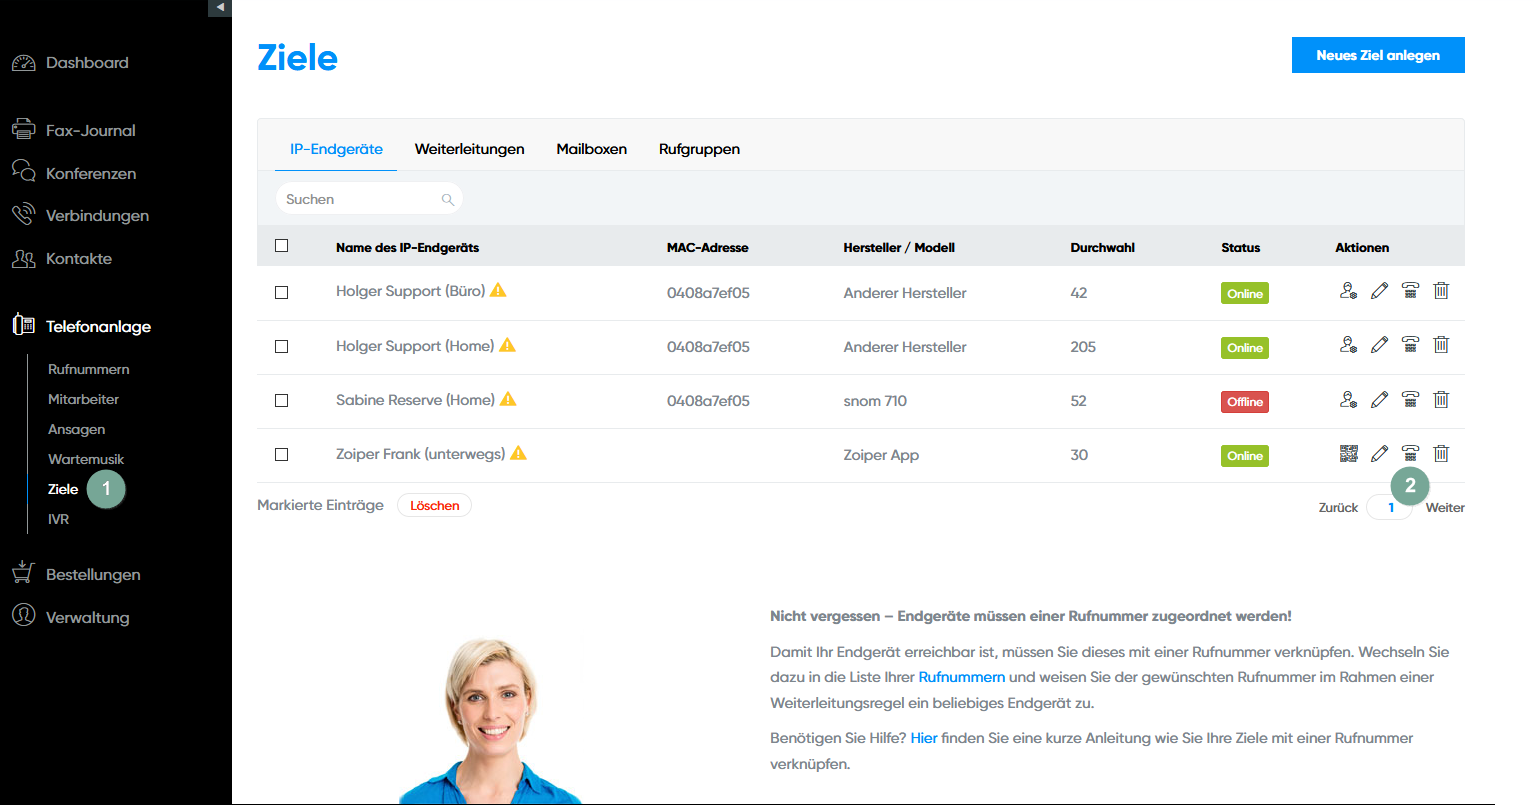Image resolution: width=1534 pixels, height=805 pixels.
Task: Follow the Rufnummern link in help text
Action: pos(961,677)
